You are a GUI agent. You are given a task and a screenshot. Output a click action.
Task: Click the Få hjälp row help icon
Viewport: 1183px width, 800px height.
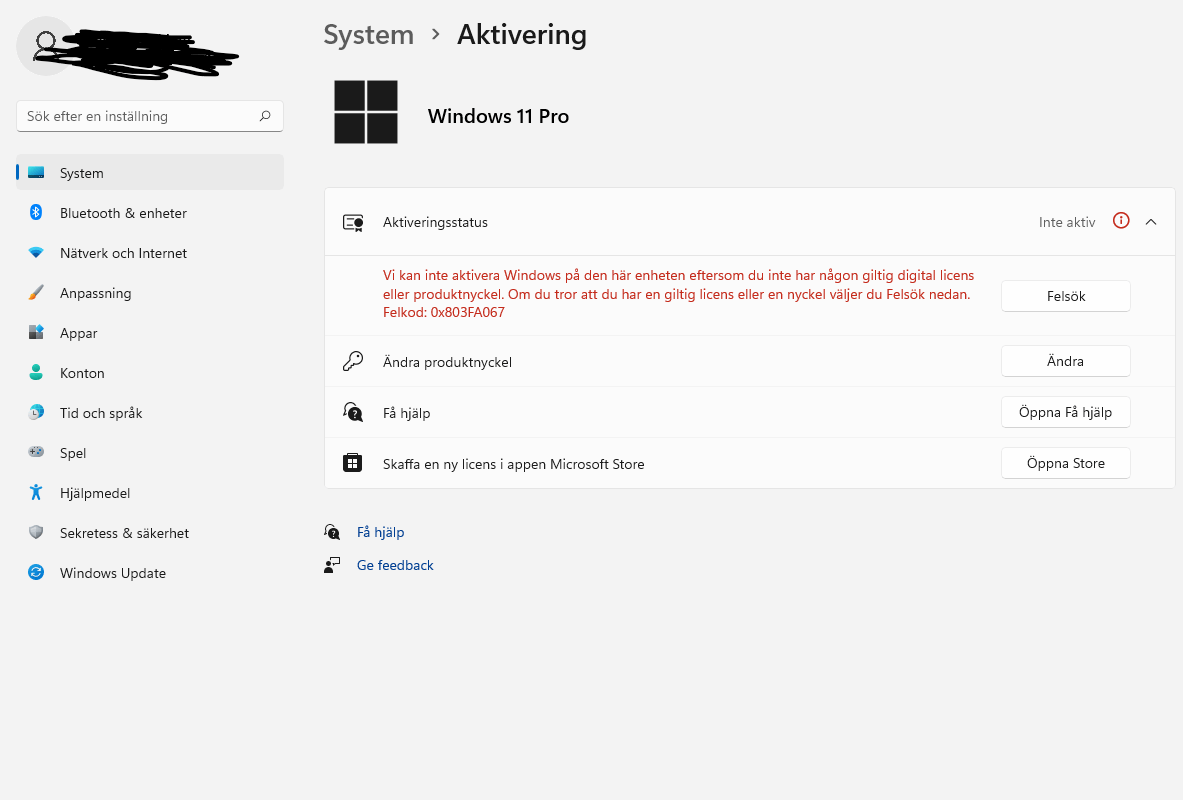coord(353,412)
